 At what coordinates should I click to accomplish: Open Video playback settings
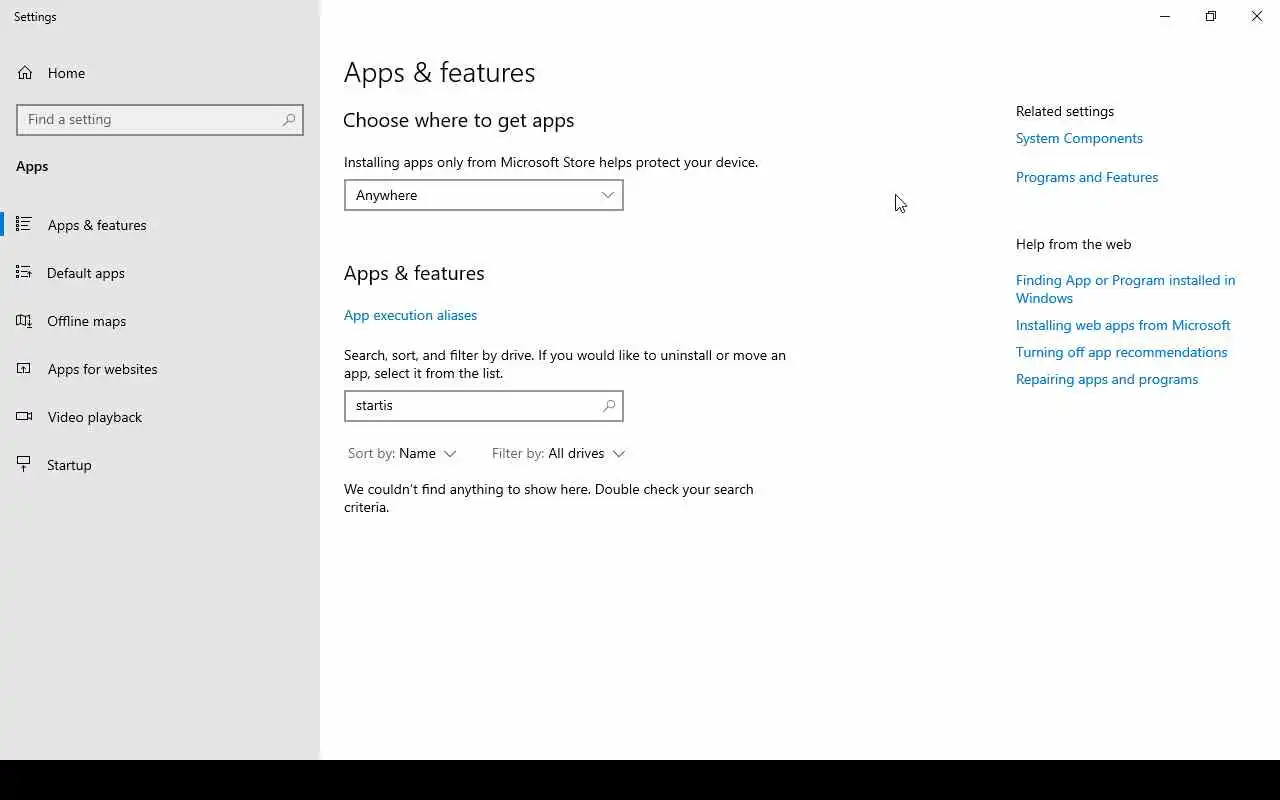point(160,417)
